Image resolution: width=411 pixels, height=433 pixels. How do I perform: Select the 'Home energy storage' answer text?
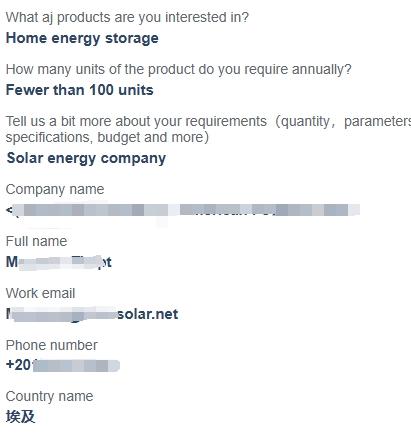[82, 38]
